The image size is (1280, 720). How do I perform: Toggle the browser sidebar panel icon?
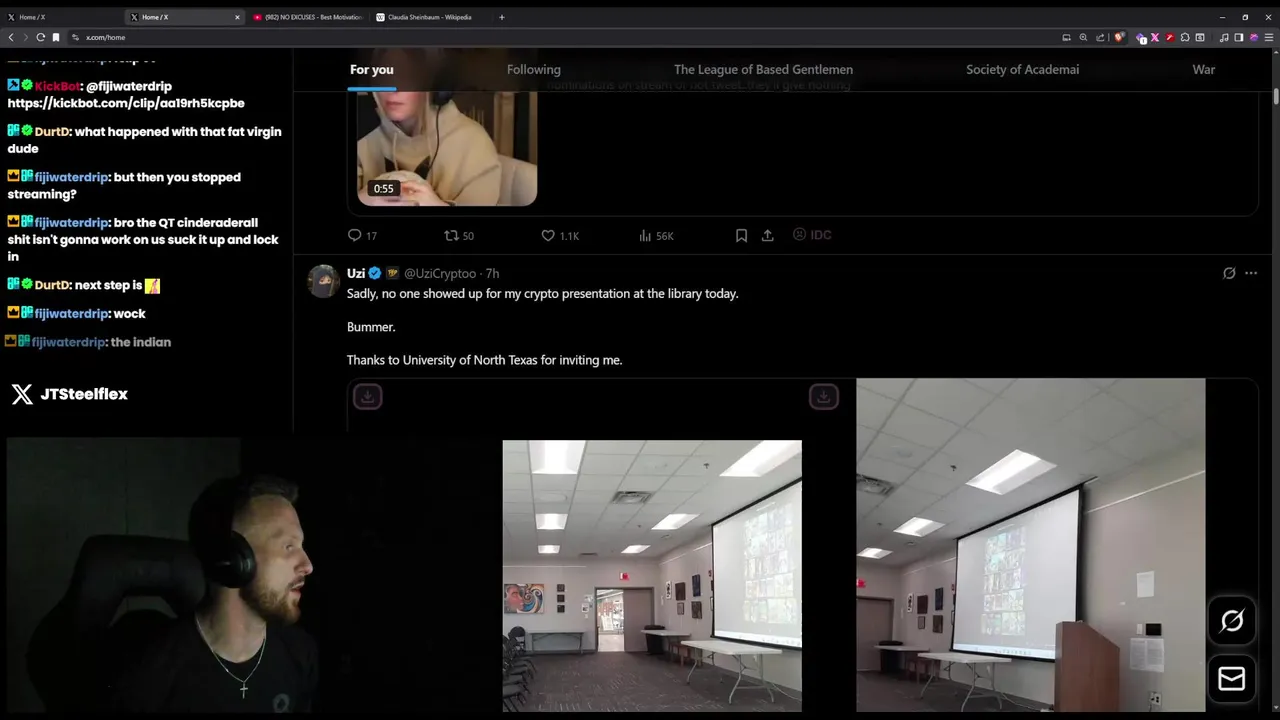1239,37
